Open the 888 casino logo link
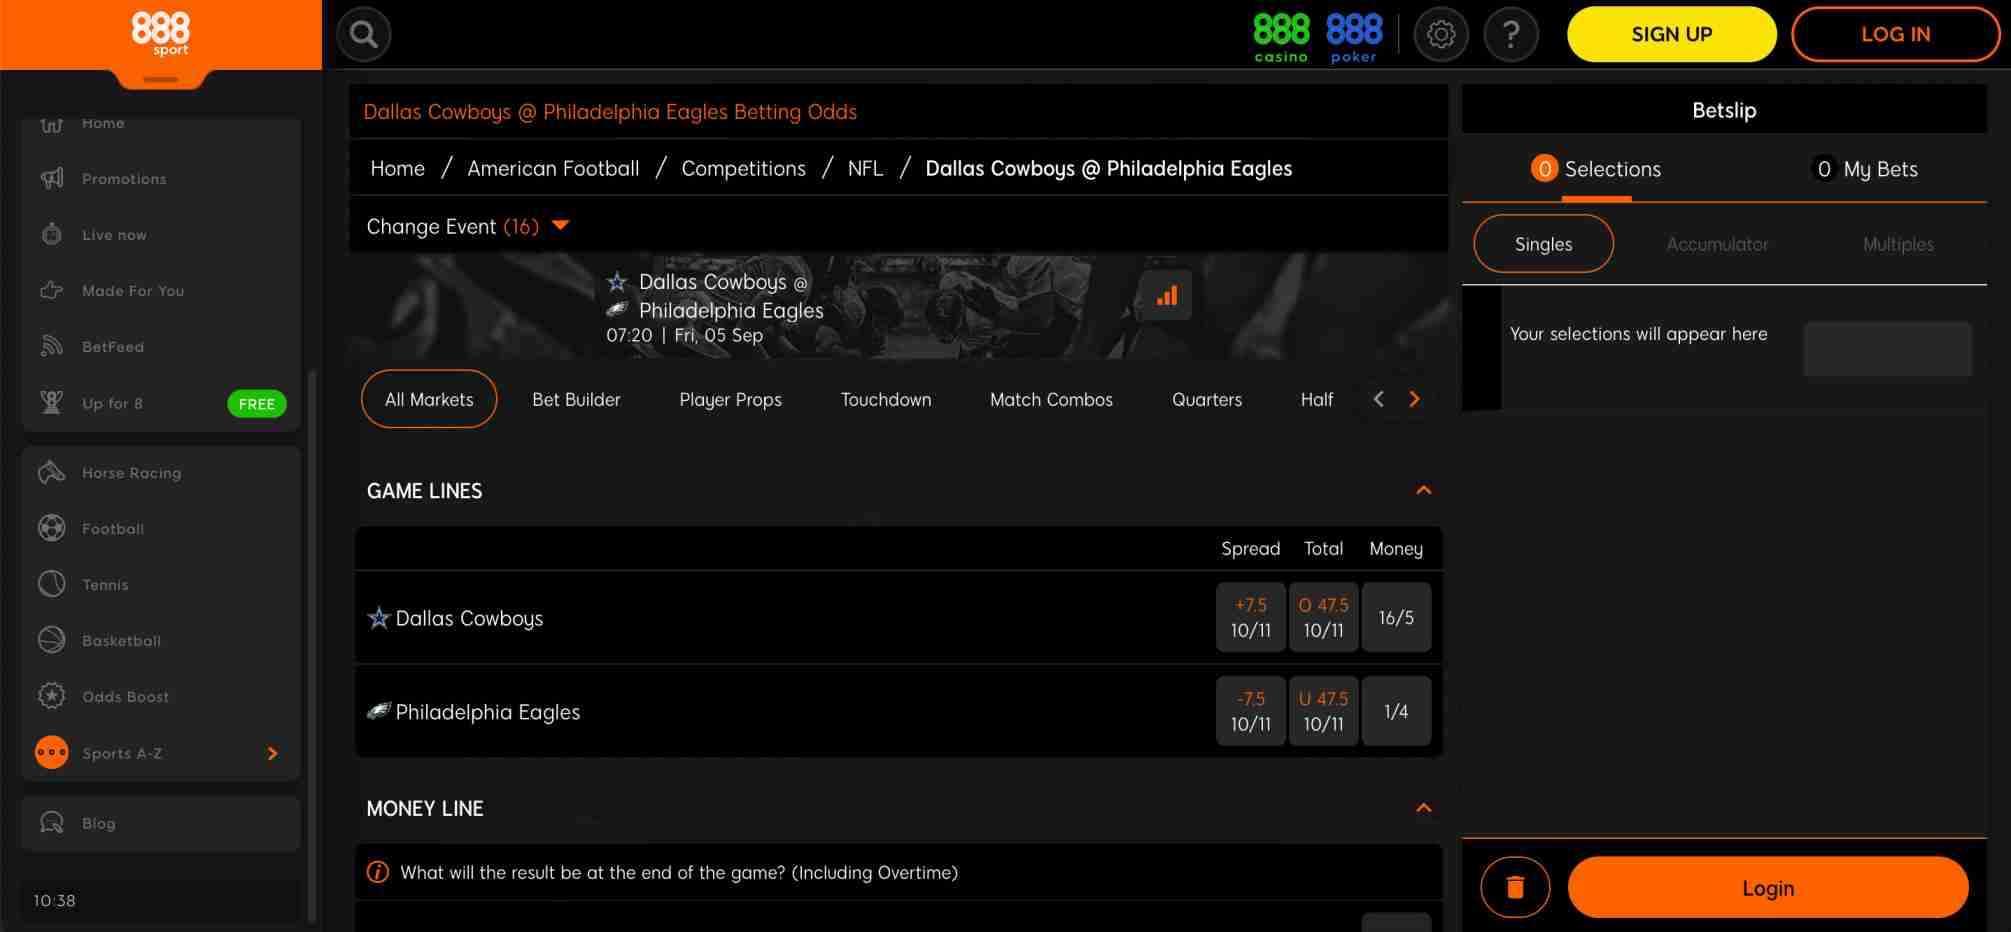Screen dimensions: 2011x932 [x=1281, y=38]
